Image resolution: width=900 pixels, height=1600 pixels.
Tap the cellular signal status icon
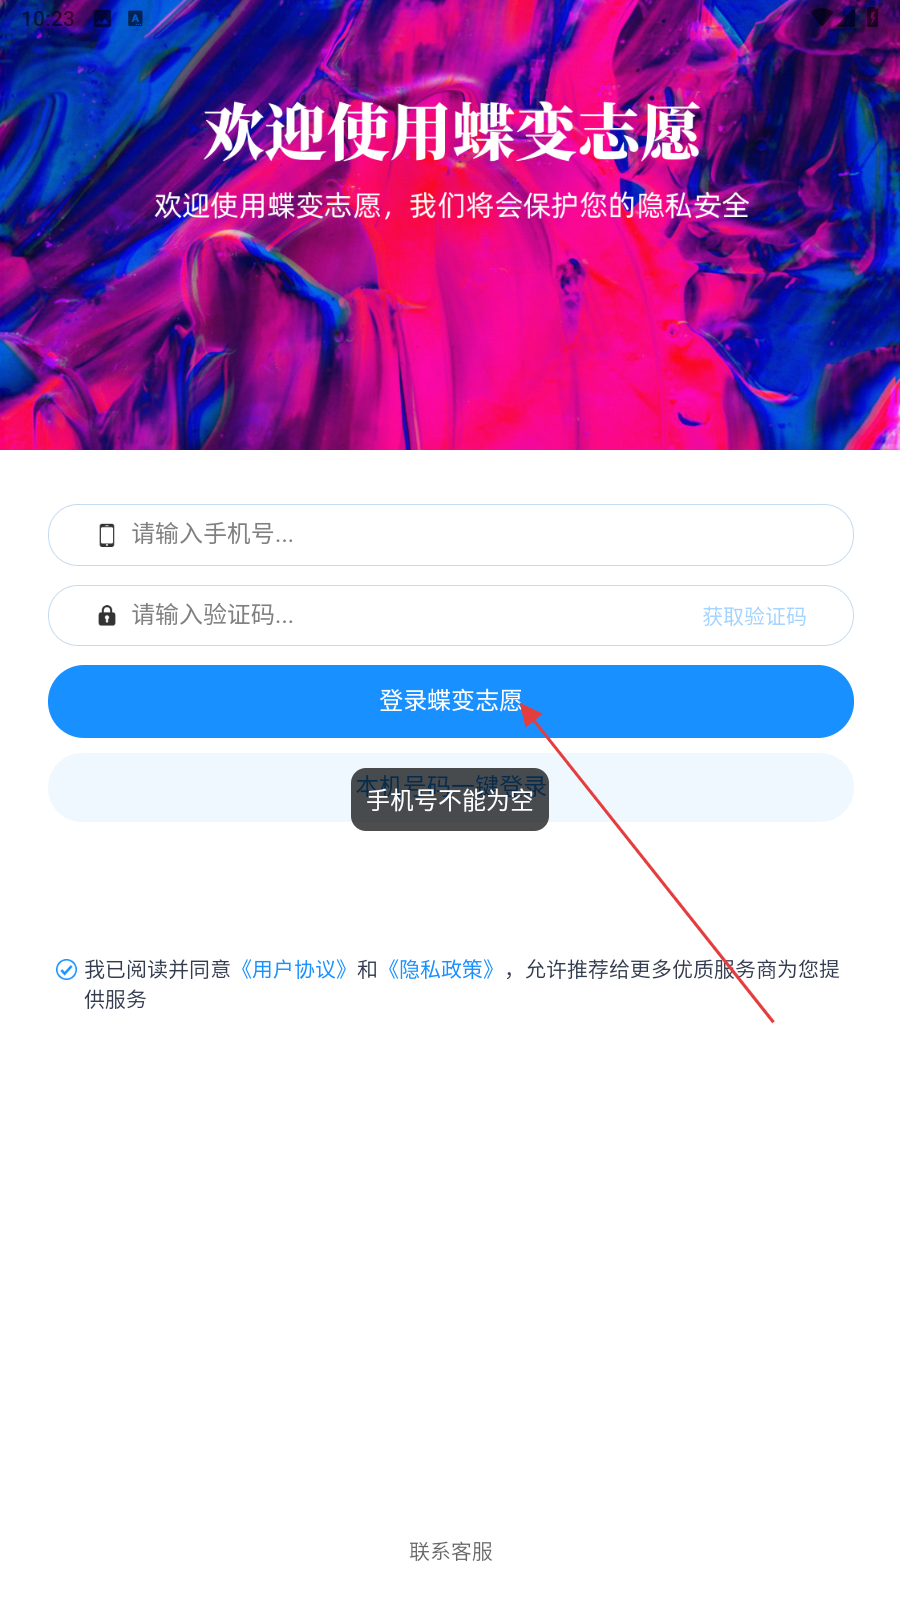click(847, 18)
